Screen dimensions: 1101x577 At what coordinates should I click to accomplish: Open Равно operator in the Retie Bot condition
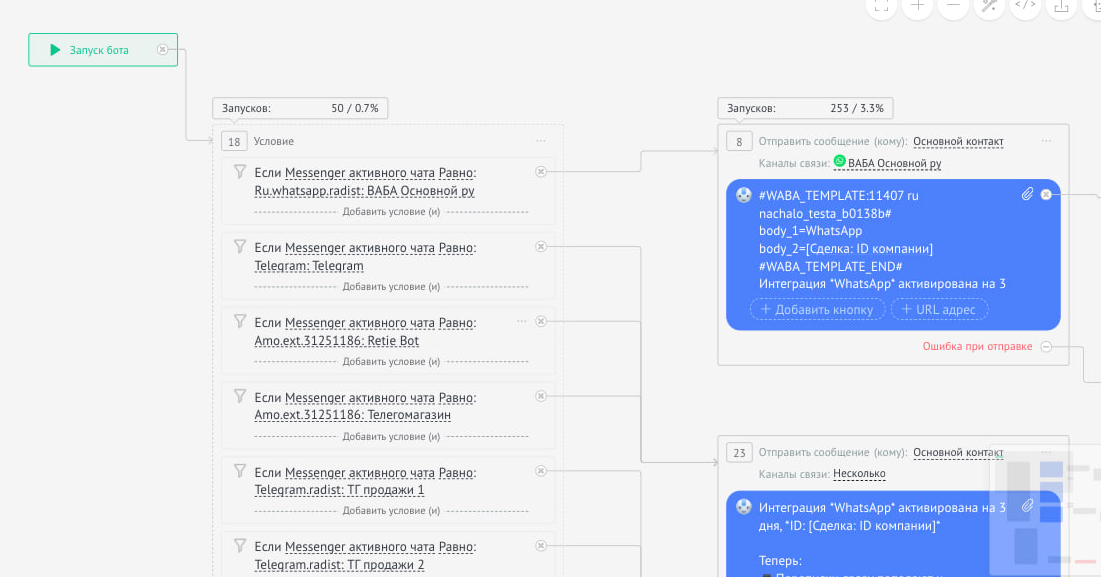(x=456, y=323)
